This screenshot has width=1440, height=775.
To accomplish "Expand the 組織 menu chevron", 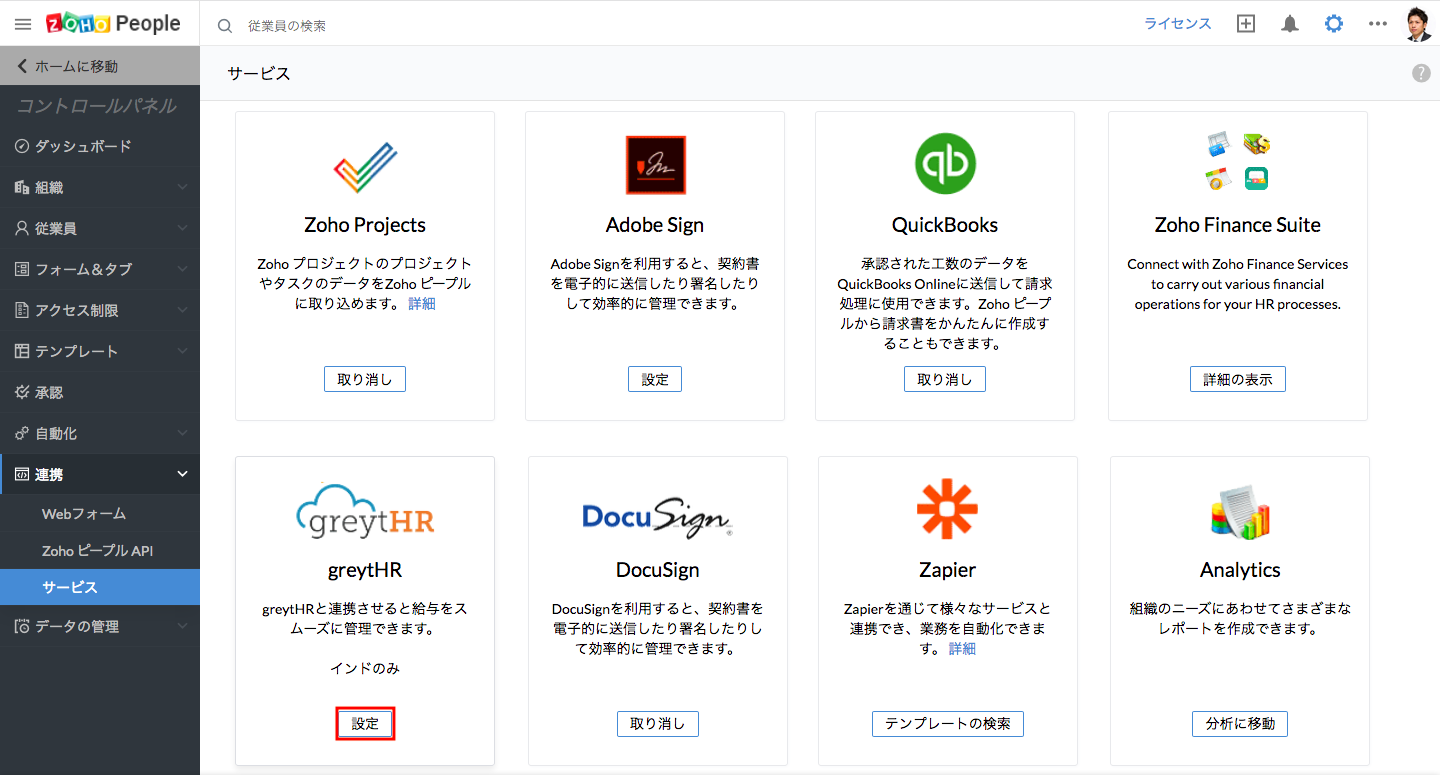I will pyautogui.click(x=182, y=187).
